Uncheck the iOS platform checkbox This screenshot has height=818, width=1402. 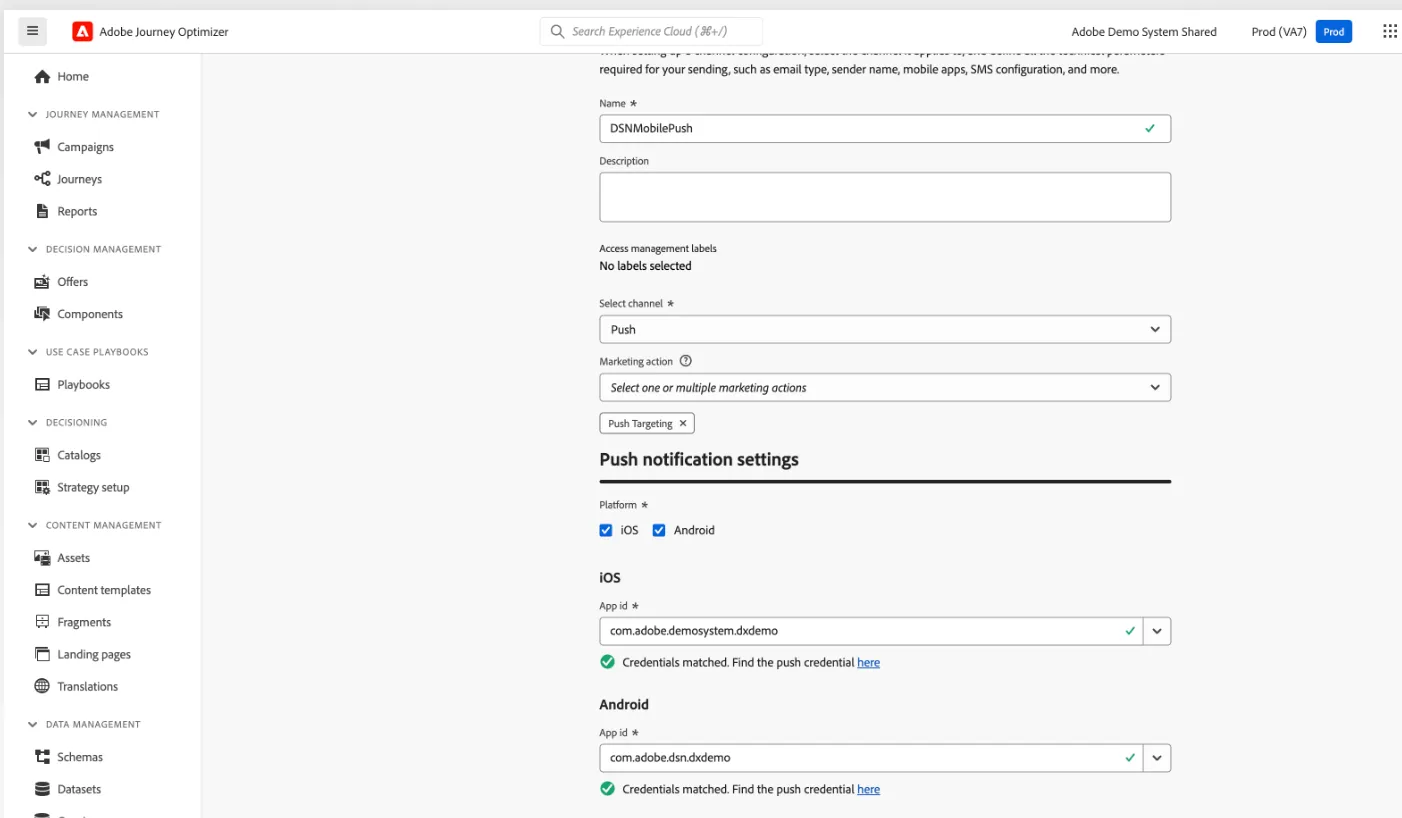click(x=606, y=530)
